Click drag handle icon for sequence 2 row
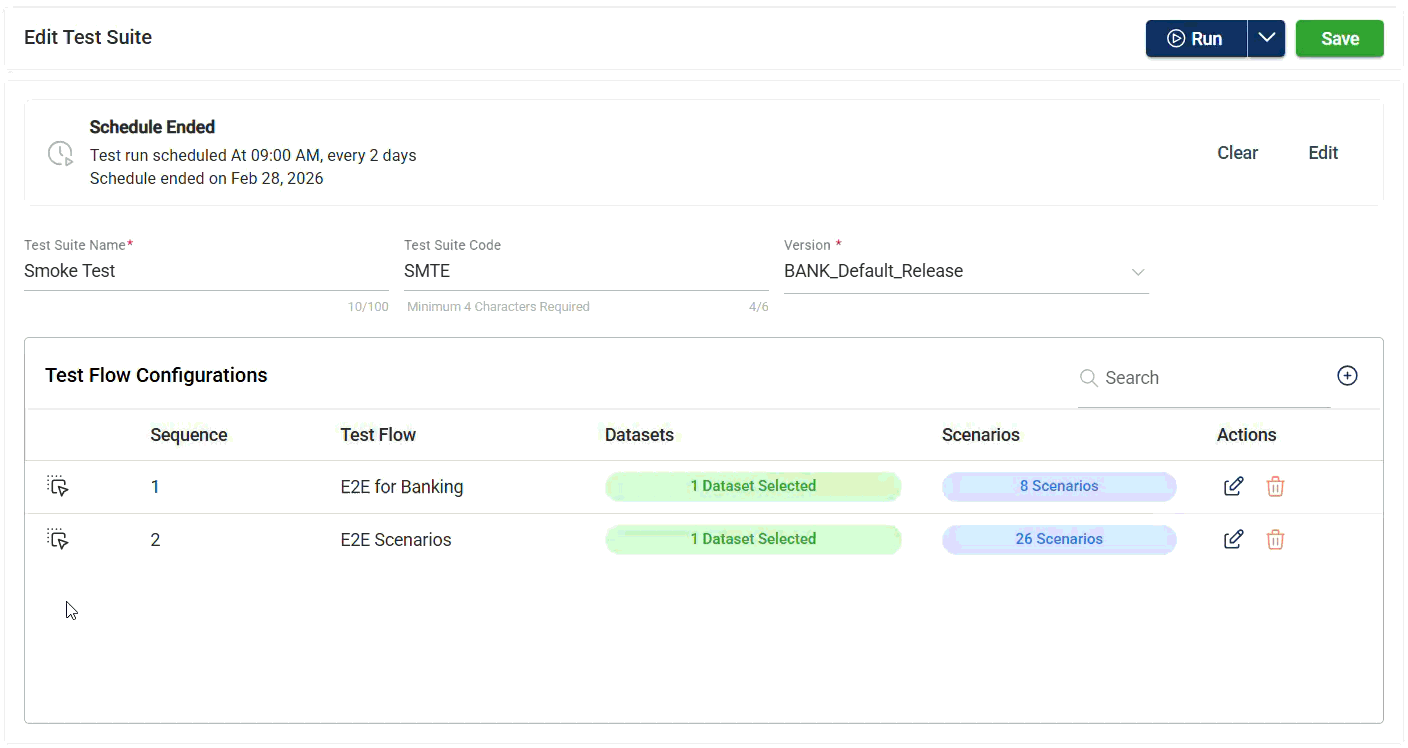 tap(58, 539)
